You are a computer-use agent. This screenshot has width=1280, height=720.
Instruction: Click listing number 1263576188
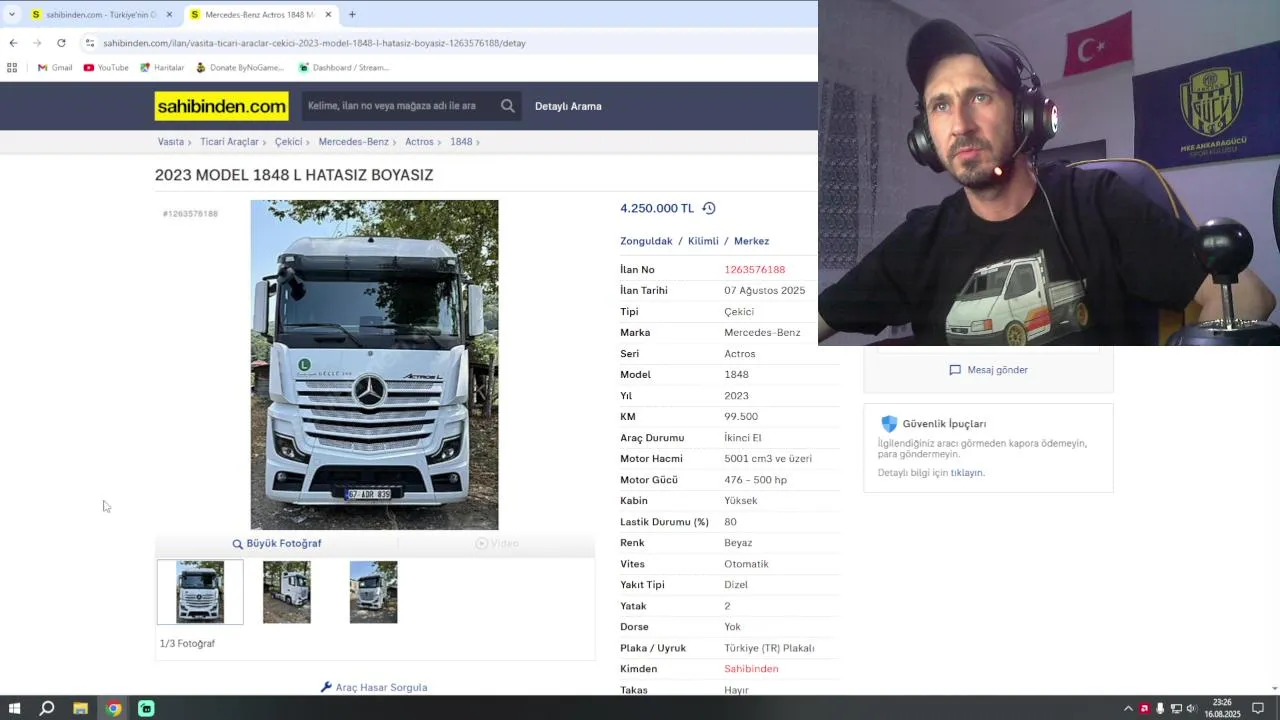754,270
